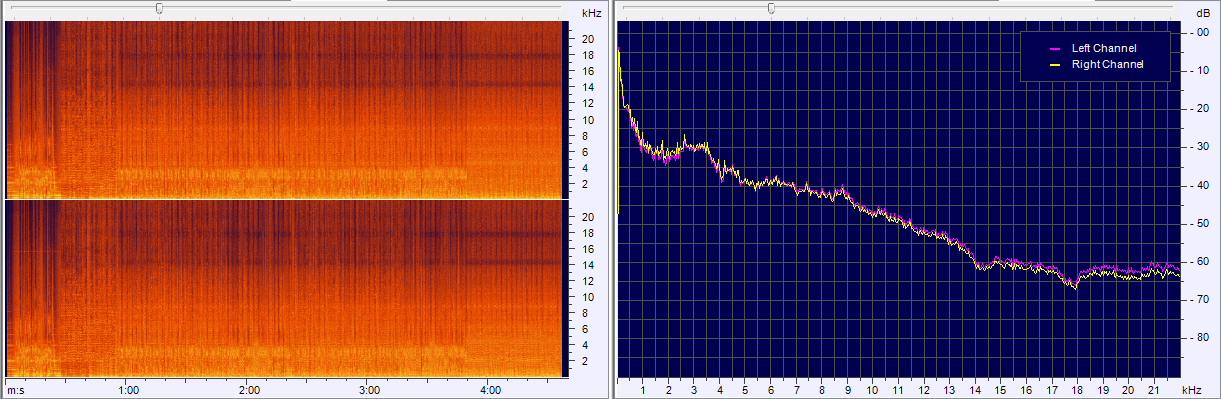Image resolution: width=1221 pixels, height=399 pixels.
Task: Click the slider thumb above the spectrum graph
Action: (771, 9)
